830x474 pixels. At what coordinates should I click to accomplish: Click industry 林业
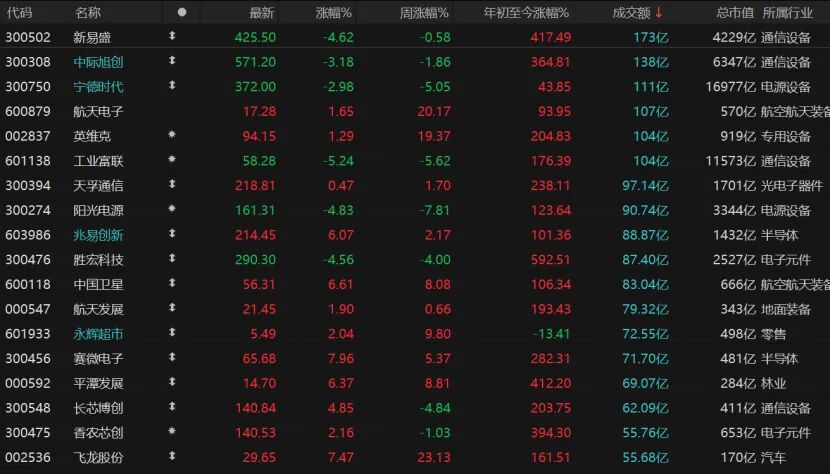773,383
